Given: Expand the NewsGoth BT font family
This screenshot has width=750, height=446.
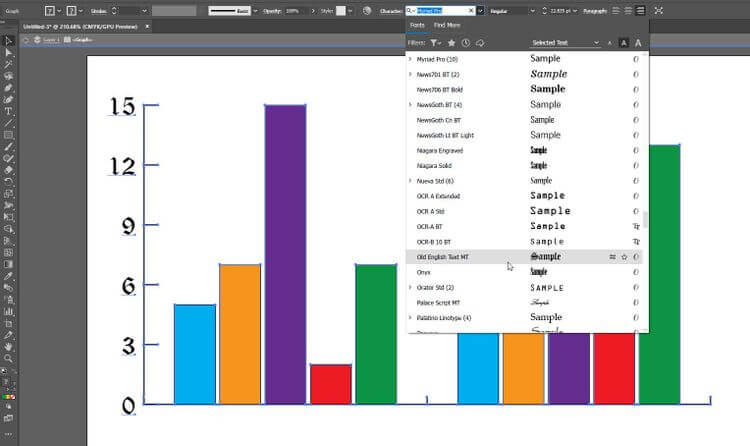Looking at the screenshot, I should (x=410, y=104).
